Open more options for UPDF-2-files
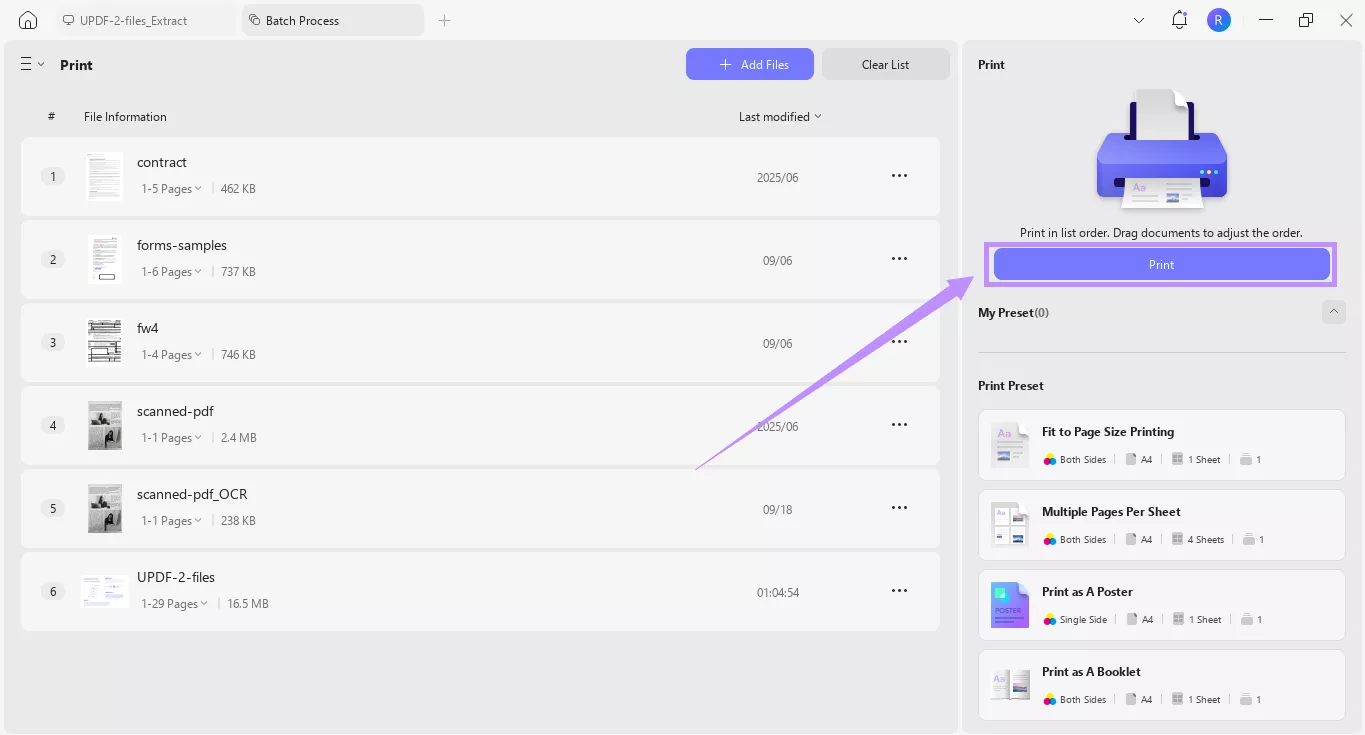The image size is (1365, 735). pyautogui.click(x=899, y=591)
